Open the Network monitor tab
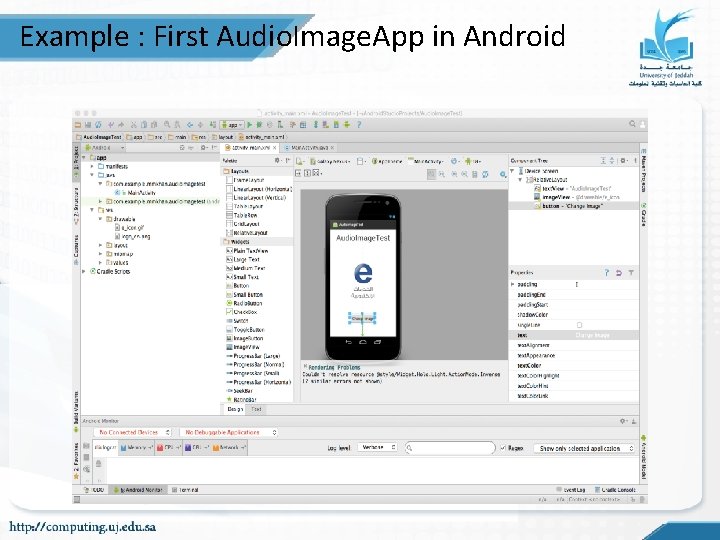The height and width of the screenshot is (540, 720). tap(230, 447)
